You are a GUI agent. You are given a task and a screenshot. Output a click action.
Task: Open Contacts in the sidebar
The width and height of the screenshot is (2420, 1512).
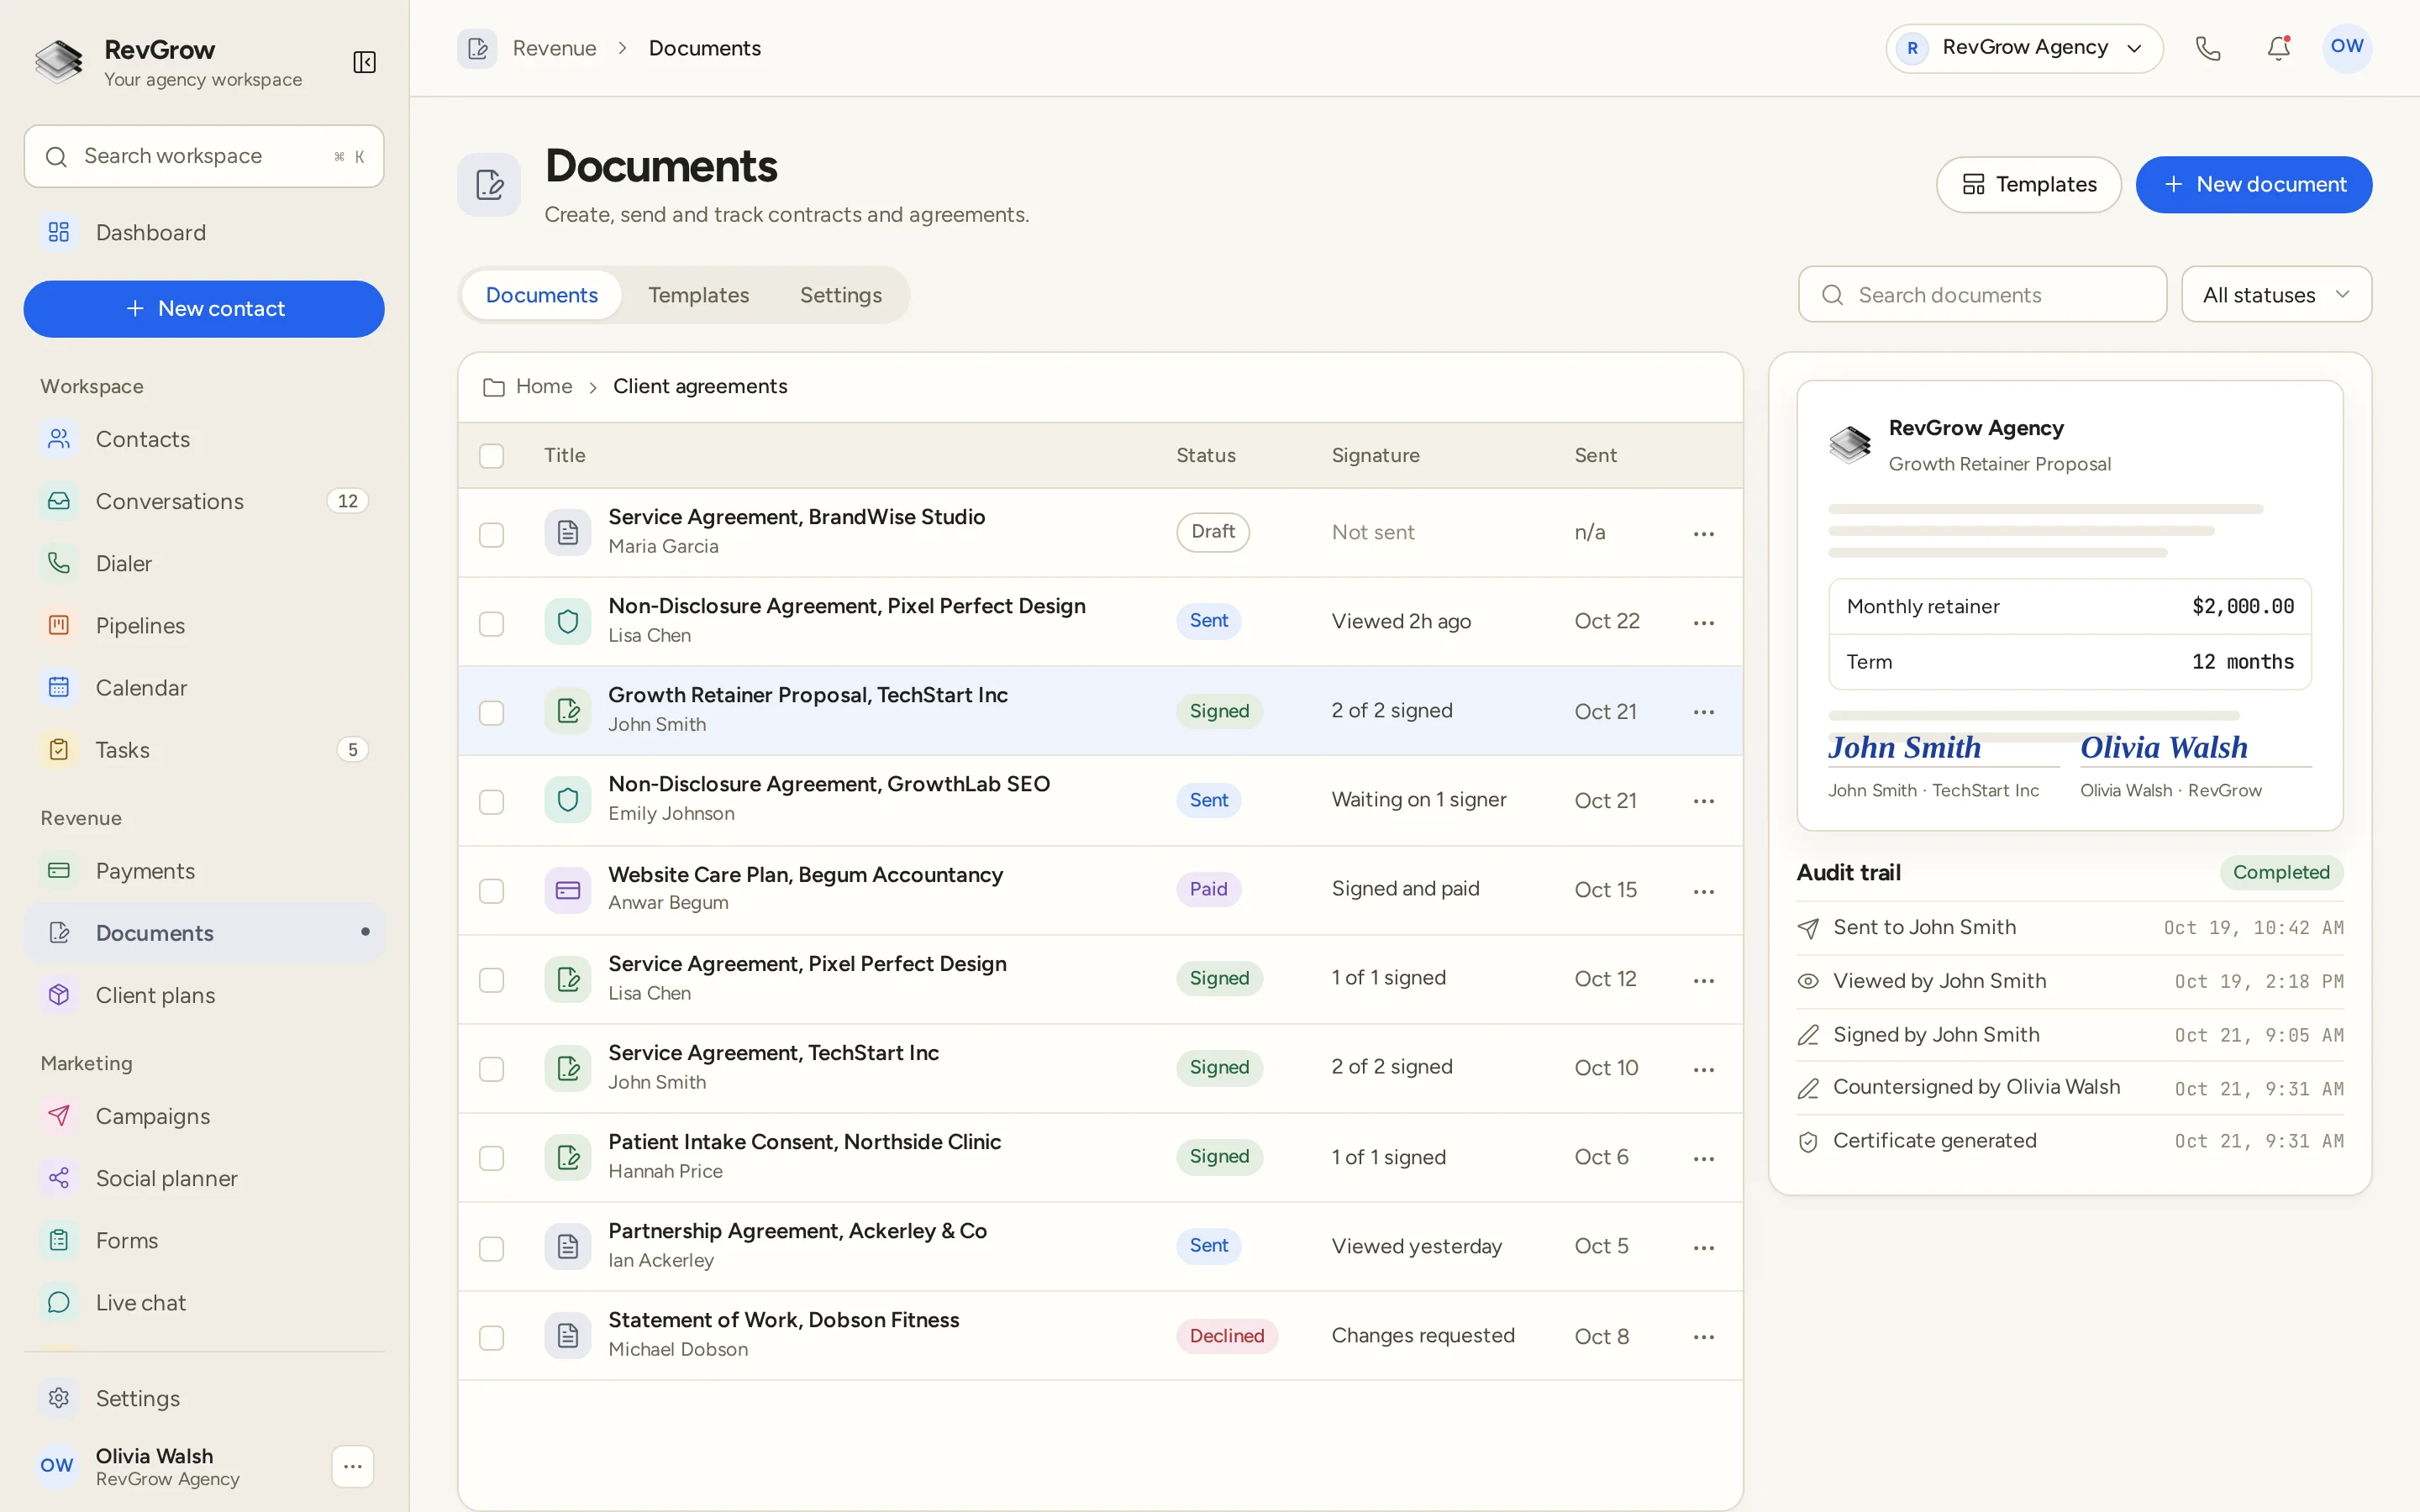pyautogui.click(x=204, y=439)
